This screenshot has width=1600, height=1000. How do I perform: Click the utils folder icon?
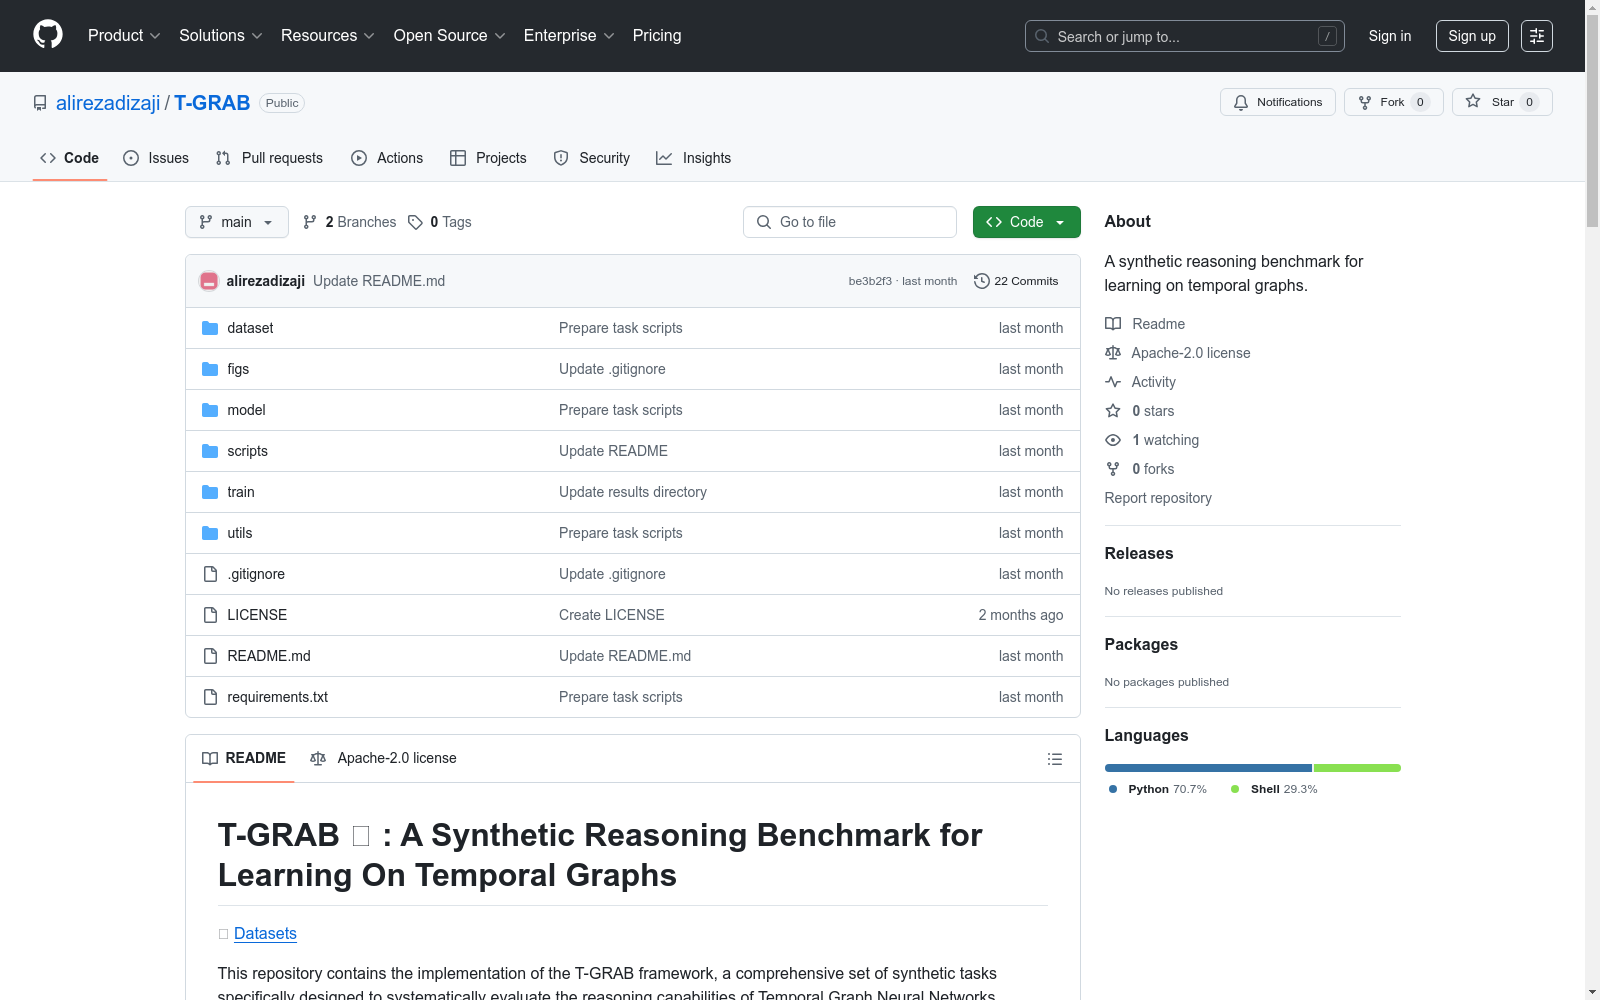(x=210, y=533)
